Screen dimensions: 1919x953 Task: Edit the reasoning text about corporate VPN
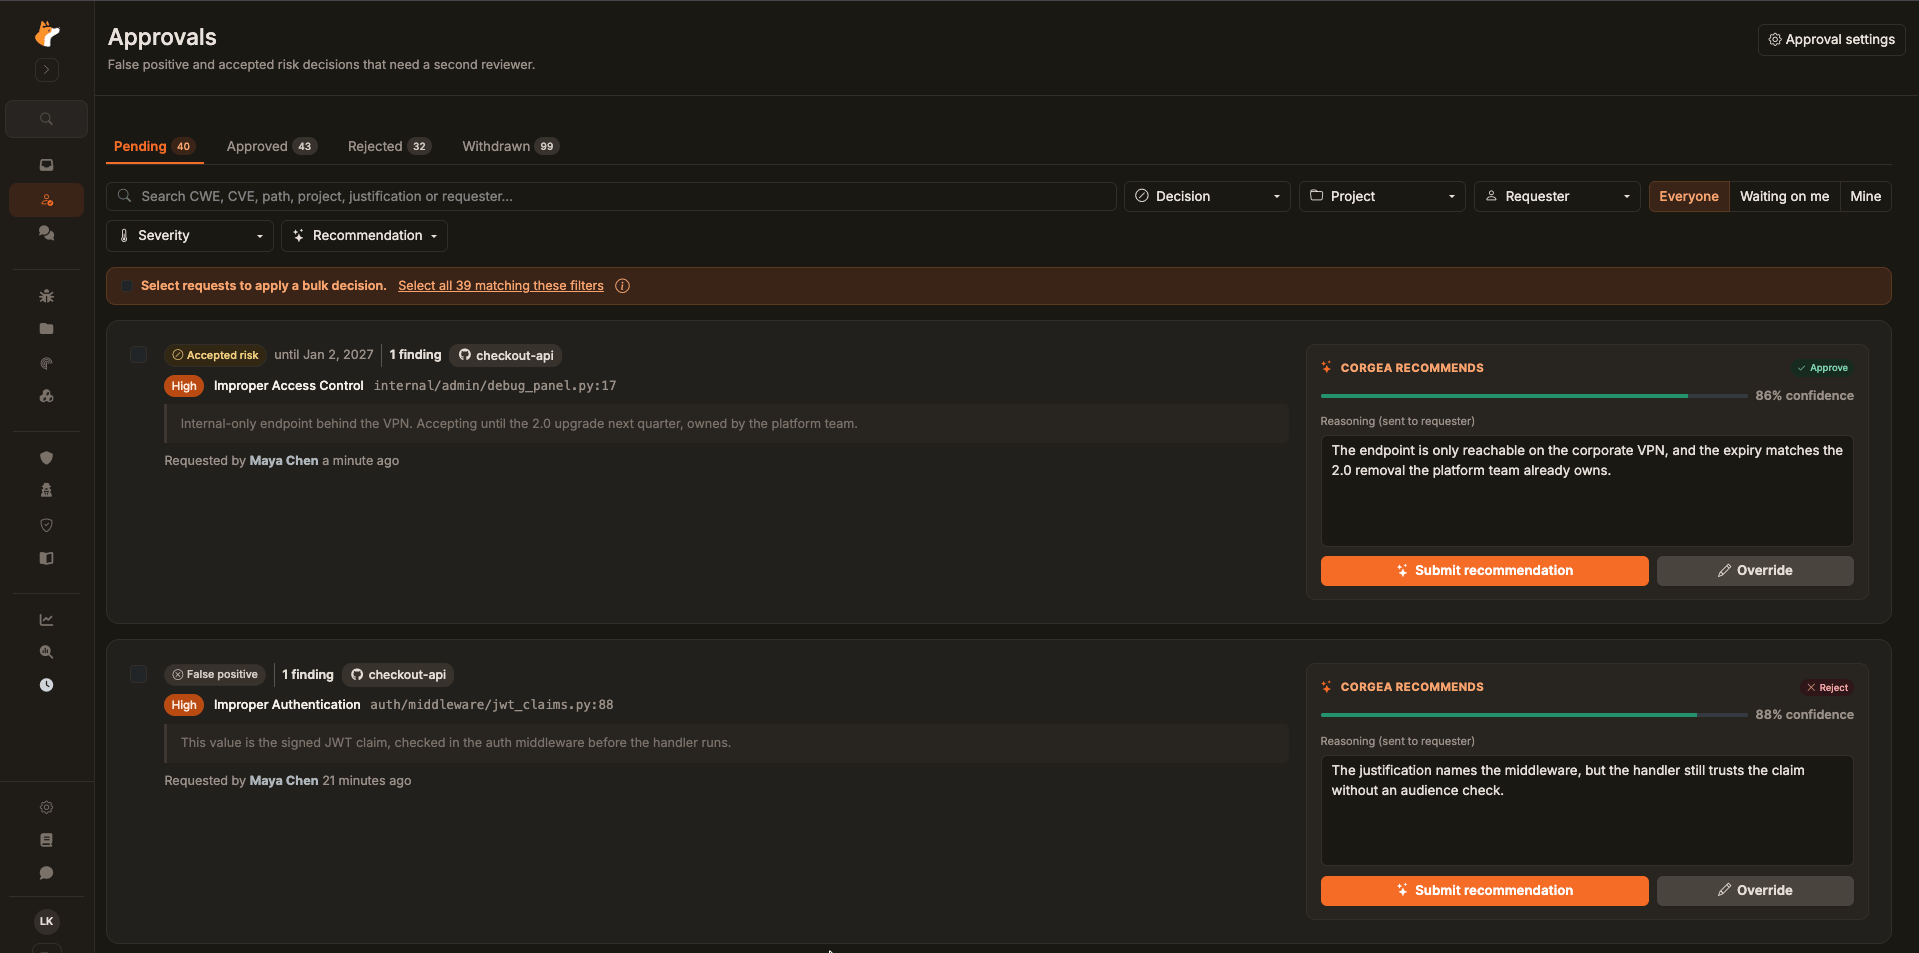pyautogui.click(x=1587, y=490)
